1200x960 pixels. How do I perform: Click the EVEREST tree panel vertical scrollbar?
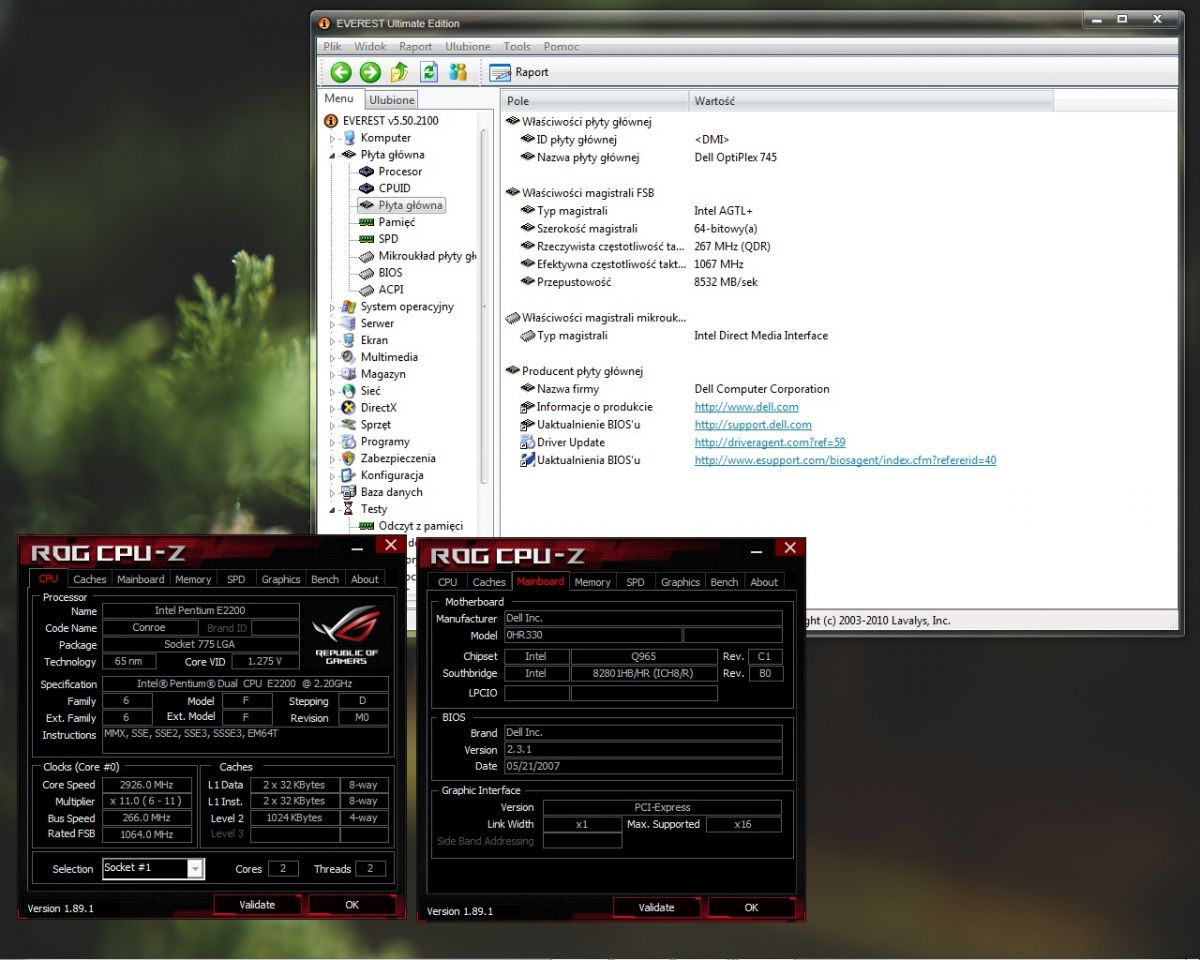coord(486,306)
